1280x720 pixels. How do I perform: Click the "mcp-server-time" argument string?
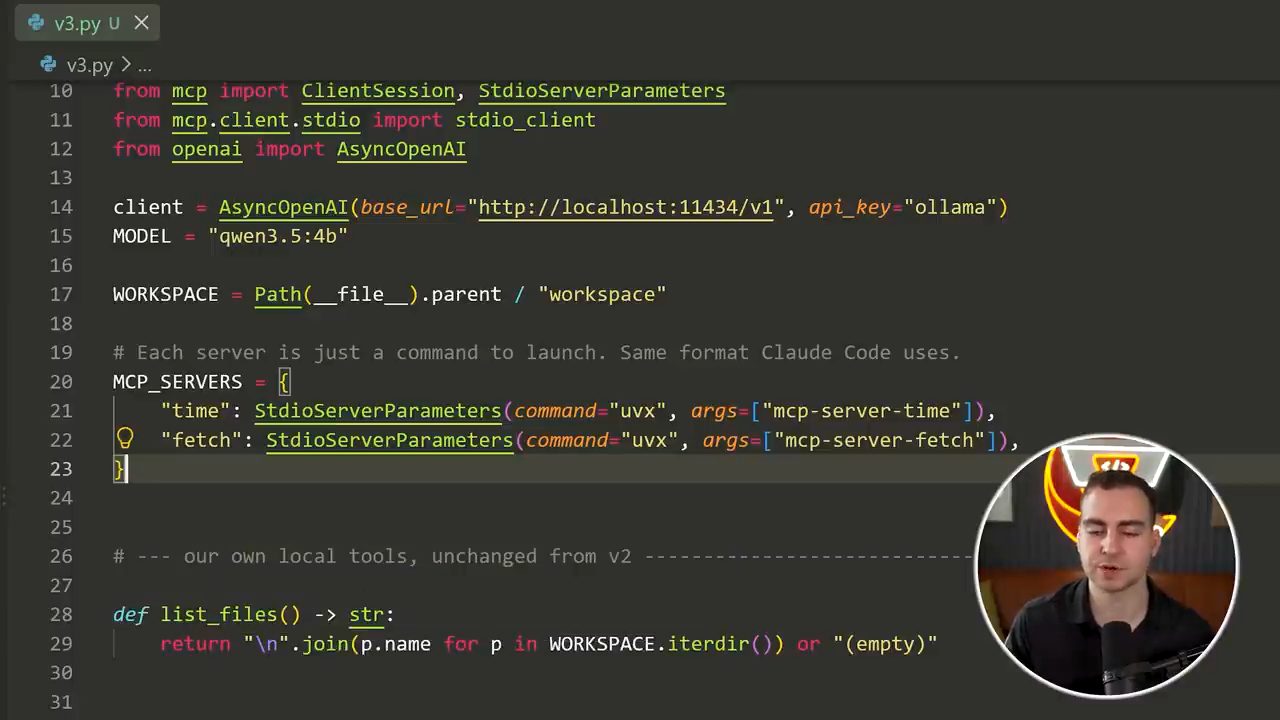coord(862,411)
